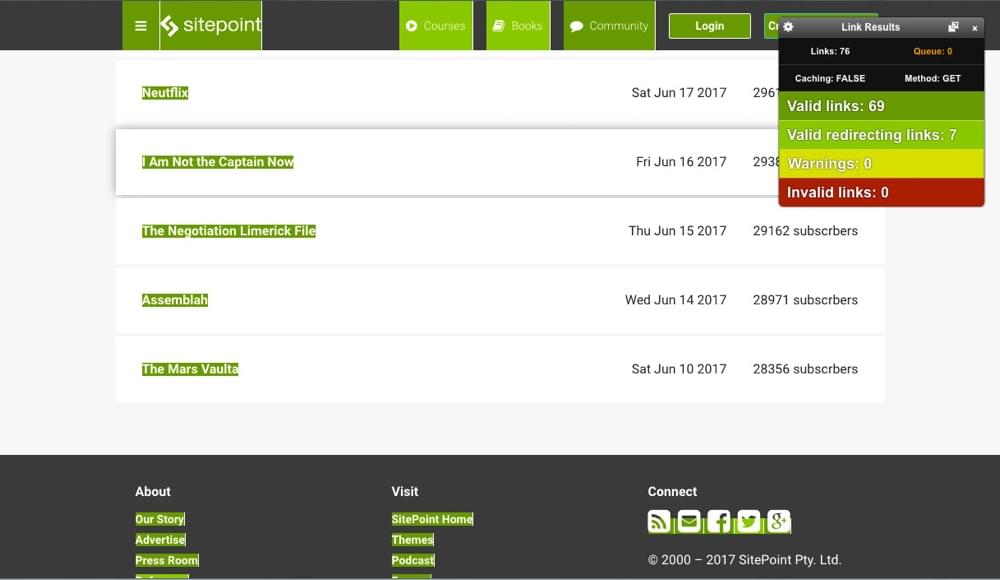
Task: Select Valid redirecting links: 7 bar
Action: point(881,135)
